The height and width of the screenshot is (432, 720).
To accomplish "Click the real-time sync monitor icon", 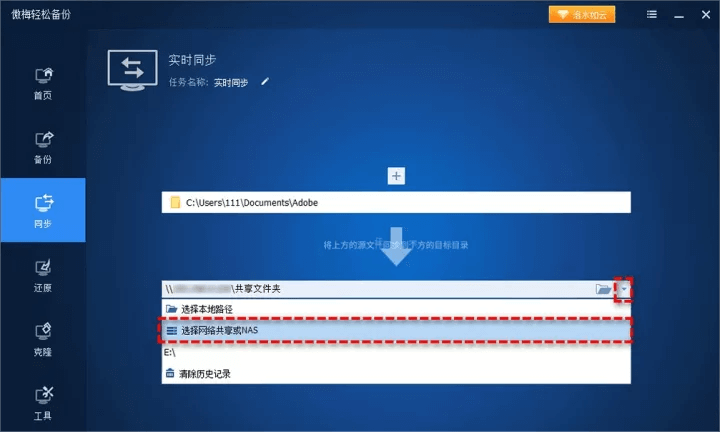I will pyautogui.click(x=133, y=70).
